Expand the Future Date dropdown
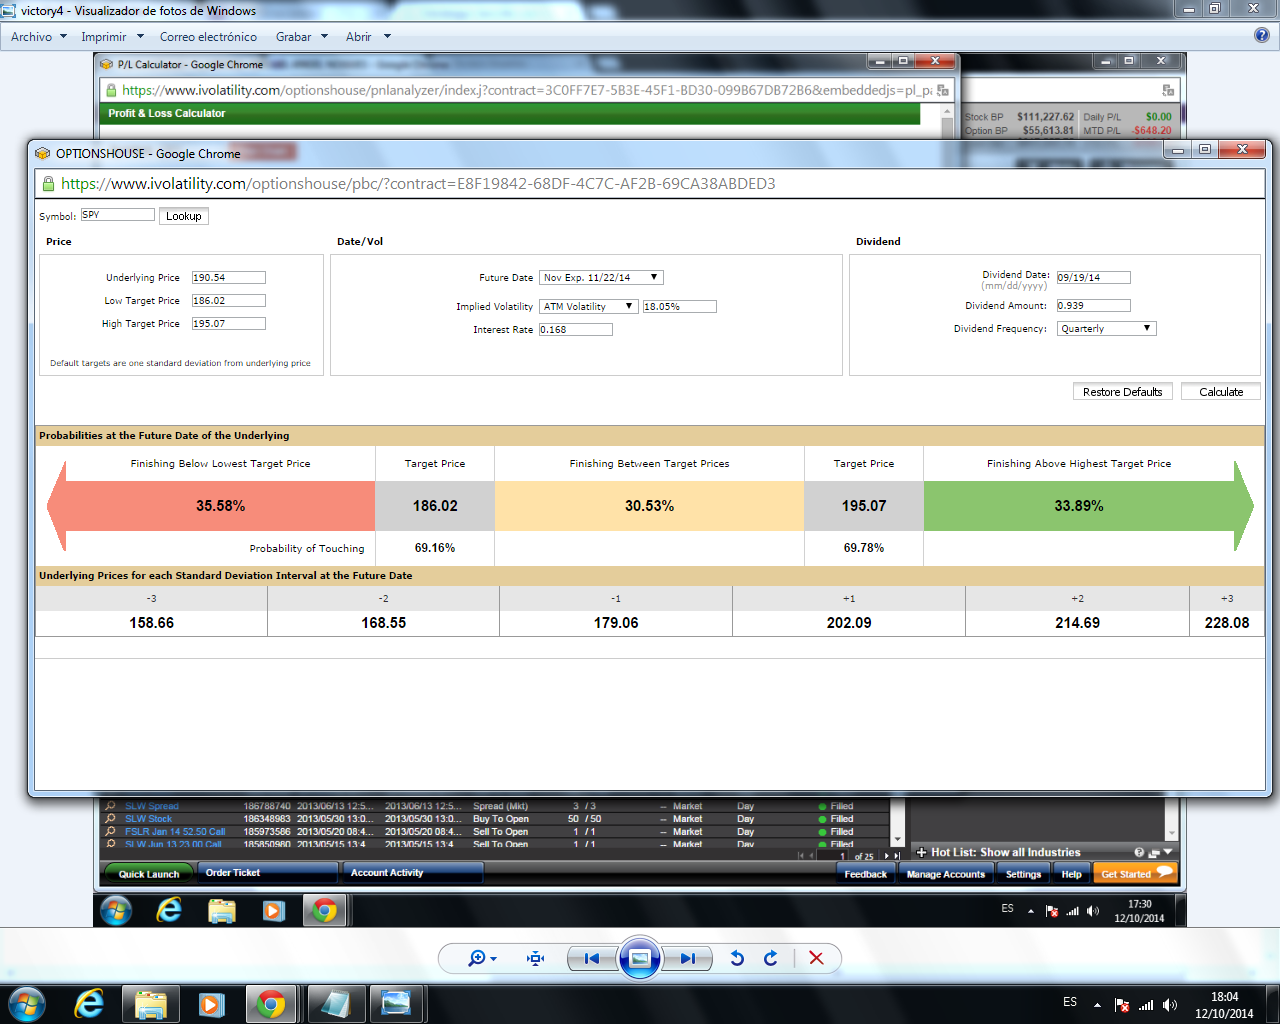 pos(601,278)
